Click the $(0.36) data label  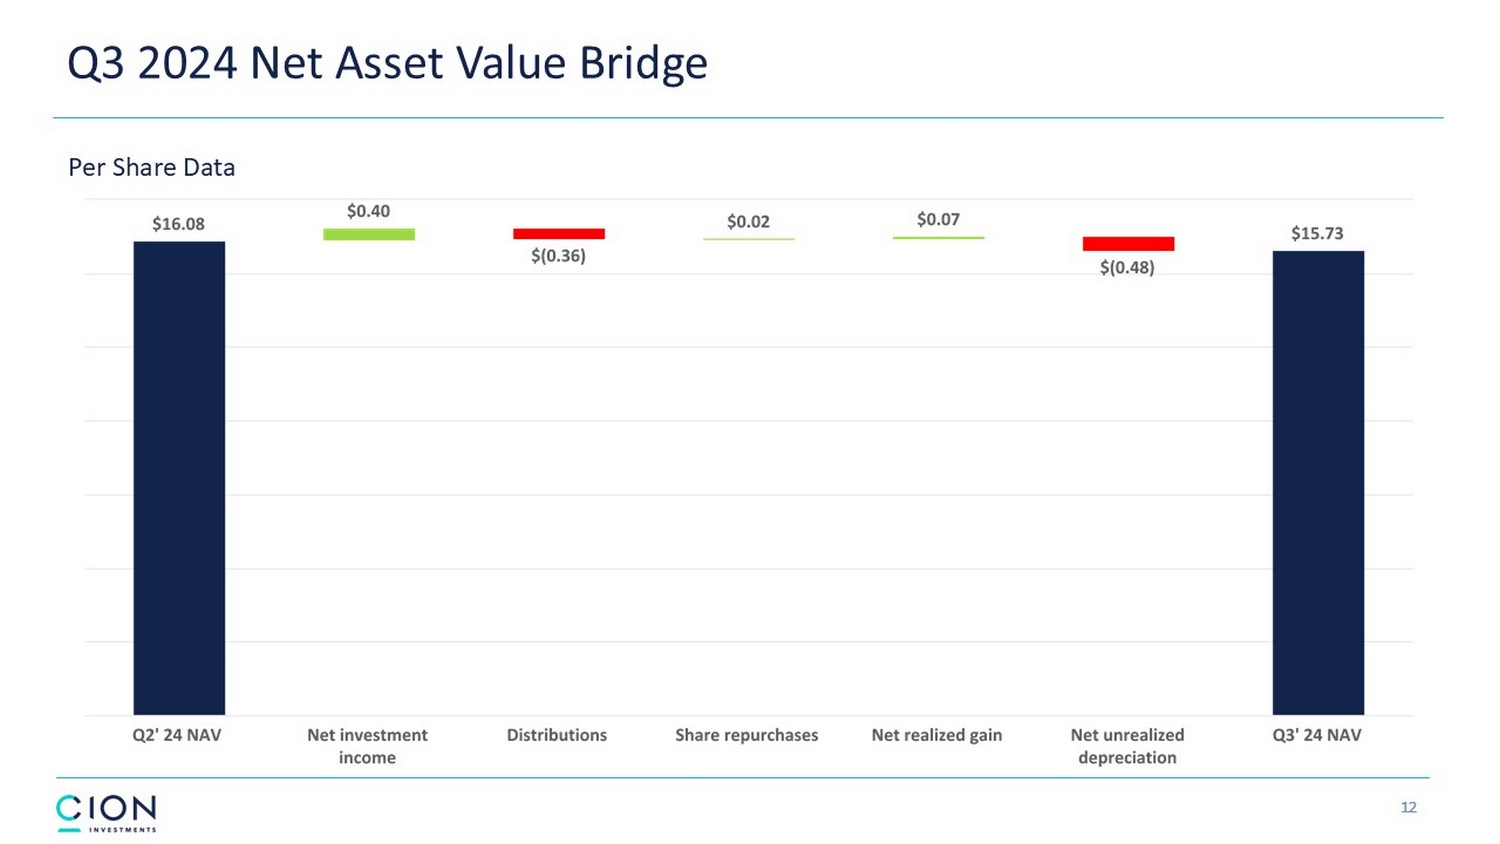point(558,256)
